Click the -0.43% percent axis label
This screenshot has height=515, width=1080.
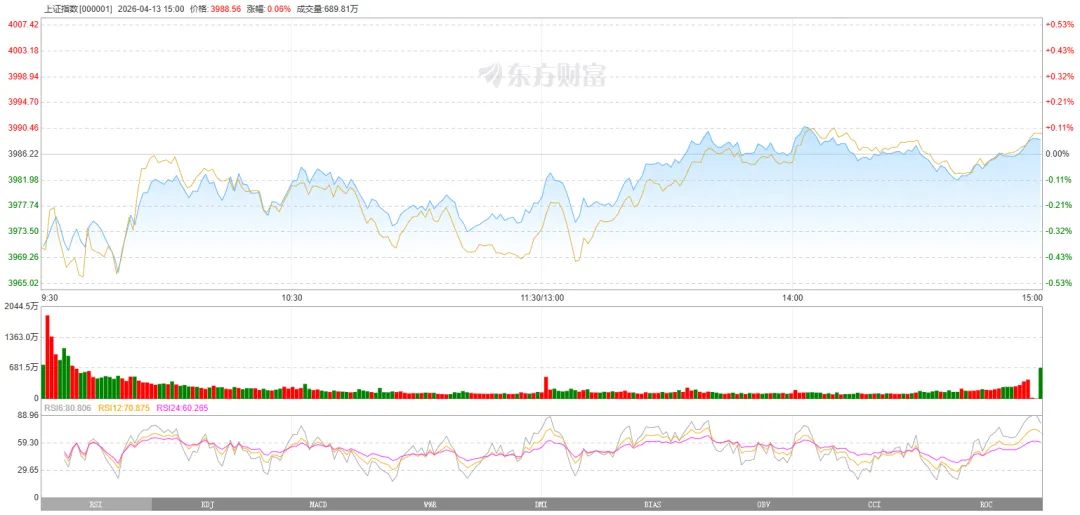click(x=1059, y=257)
